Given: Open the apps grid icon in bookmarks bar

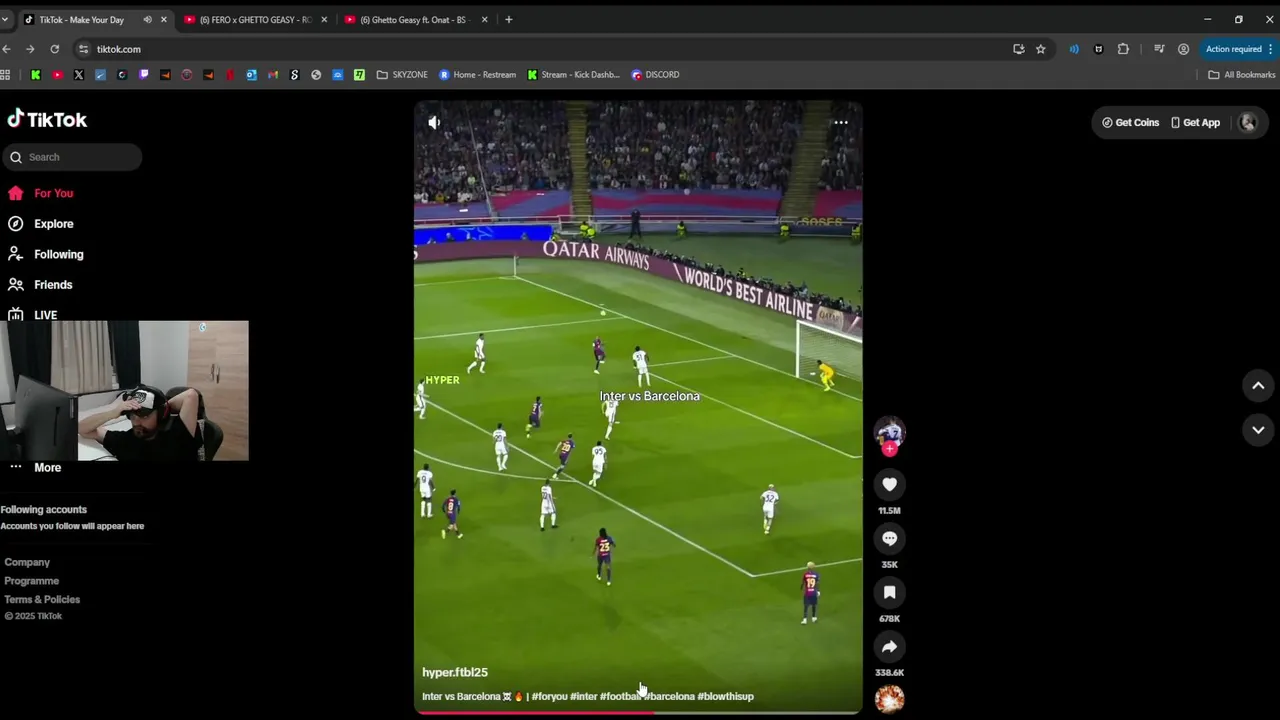Looking at the screenshot, I should tap(6, 75).
